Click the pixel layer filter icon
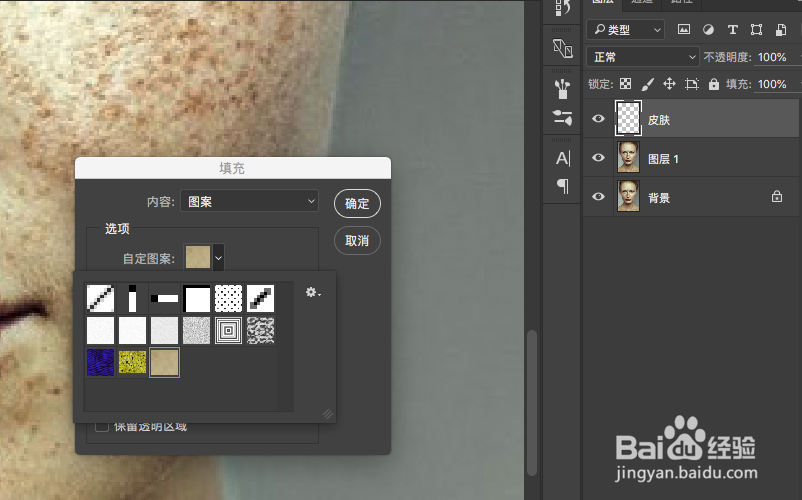802x500 pixels. pyautogui.click(x=684, y=30)
